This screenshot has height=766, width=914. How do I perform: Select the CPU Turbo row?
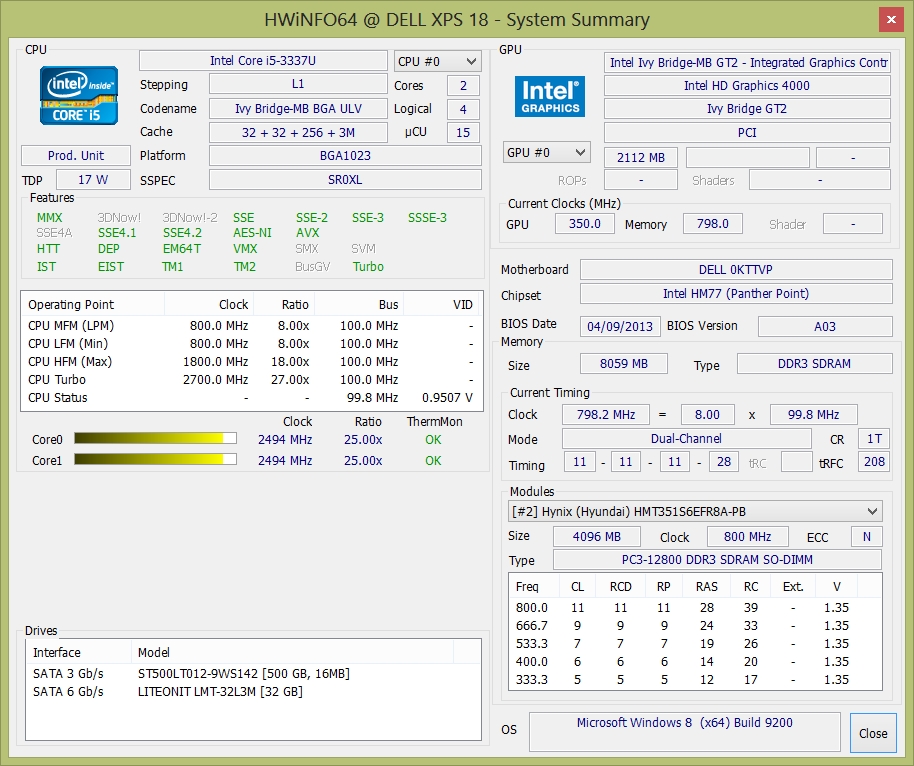(x=252, y=380)
